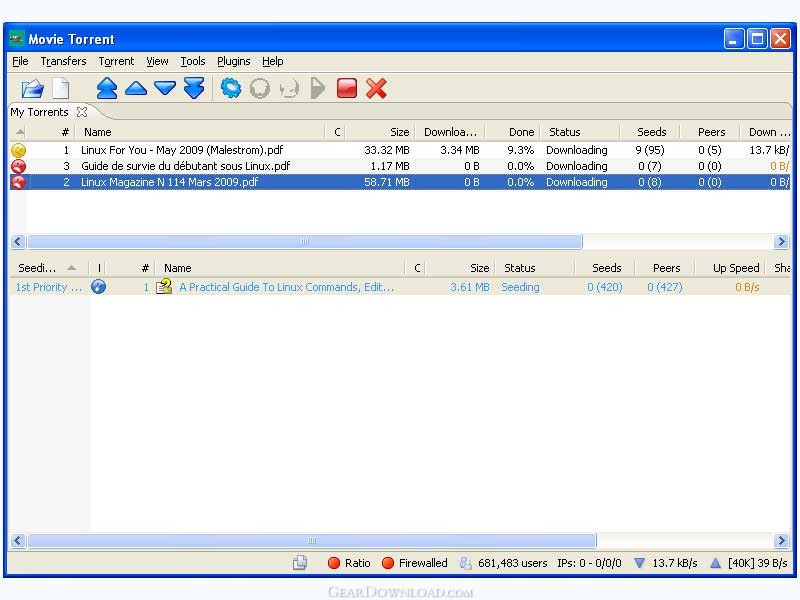Move torrent to bottom of queue
The image size is (800, 600).
point(194,89)
